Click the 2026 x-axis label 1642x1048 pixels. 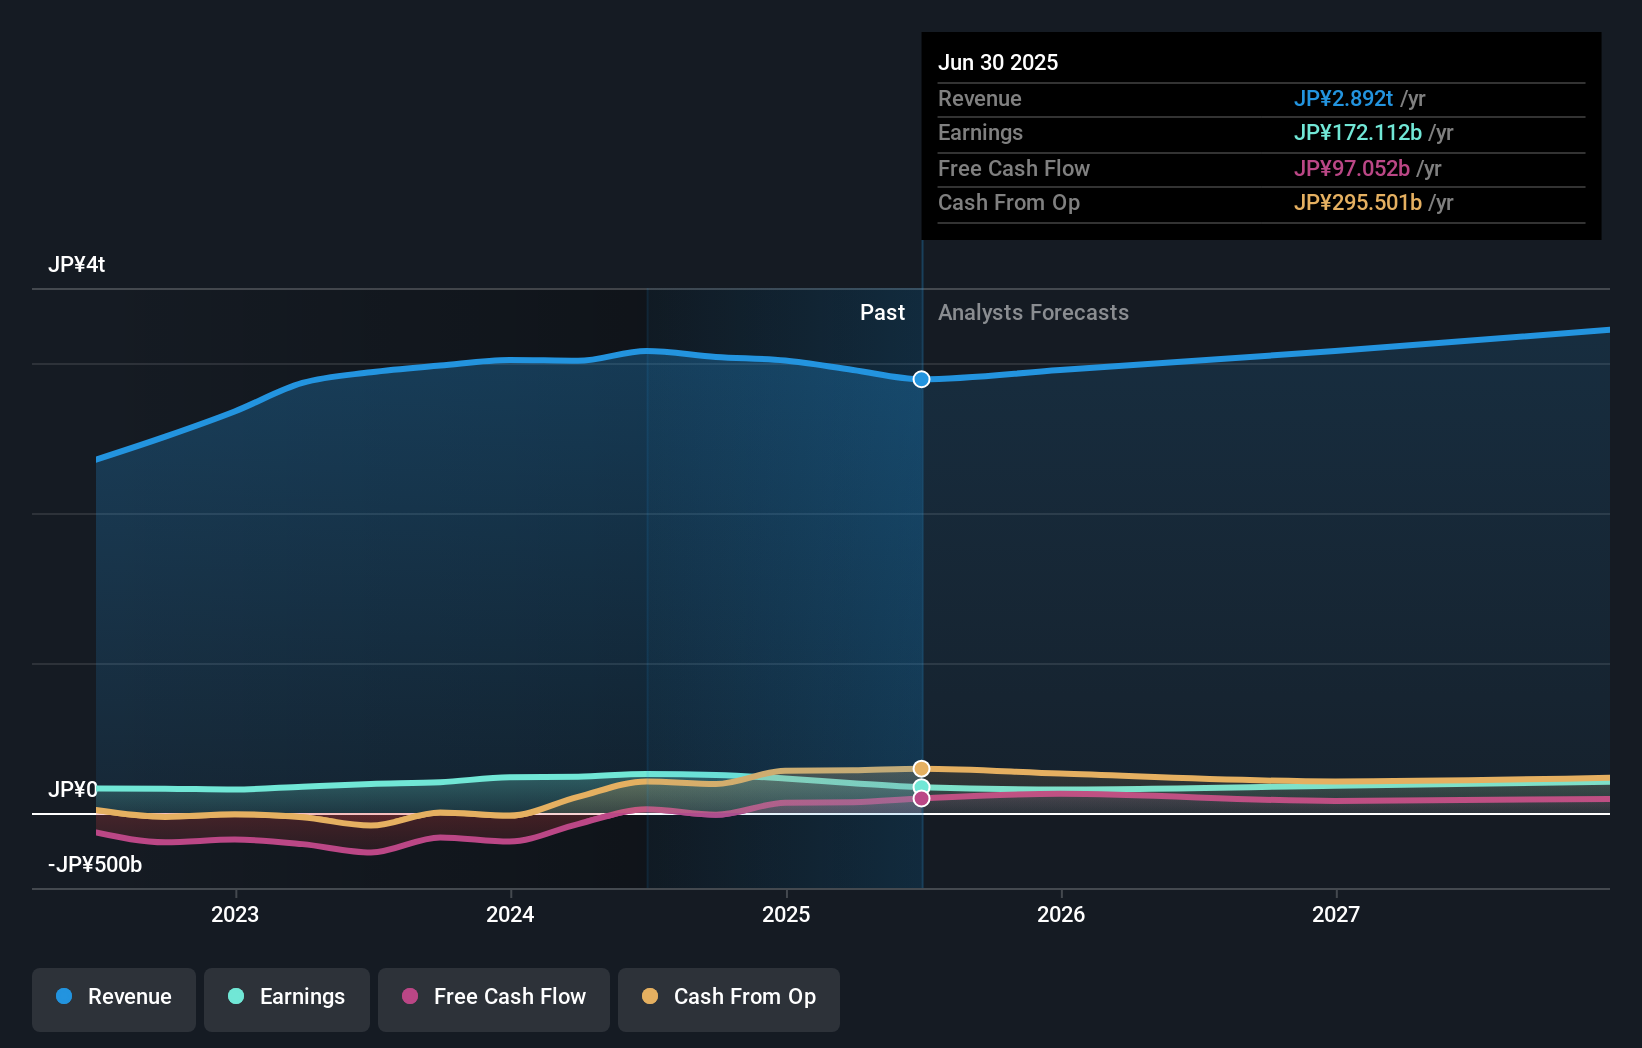(x=1061, y=914)
